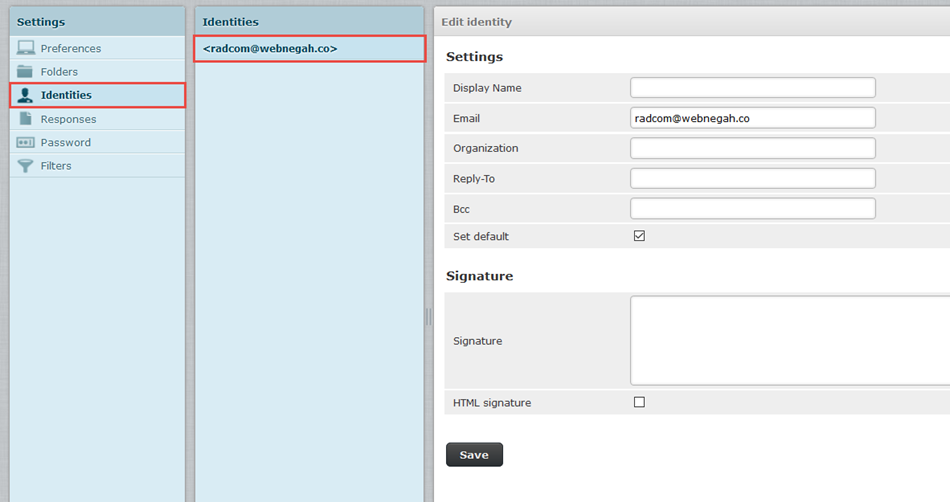The width and height of the screenshot is (950, 502).
Task: Select the Reply-To input box
Action: click(x=752, y=178)
